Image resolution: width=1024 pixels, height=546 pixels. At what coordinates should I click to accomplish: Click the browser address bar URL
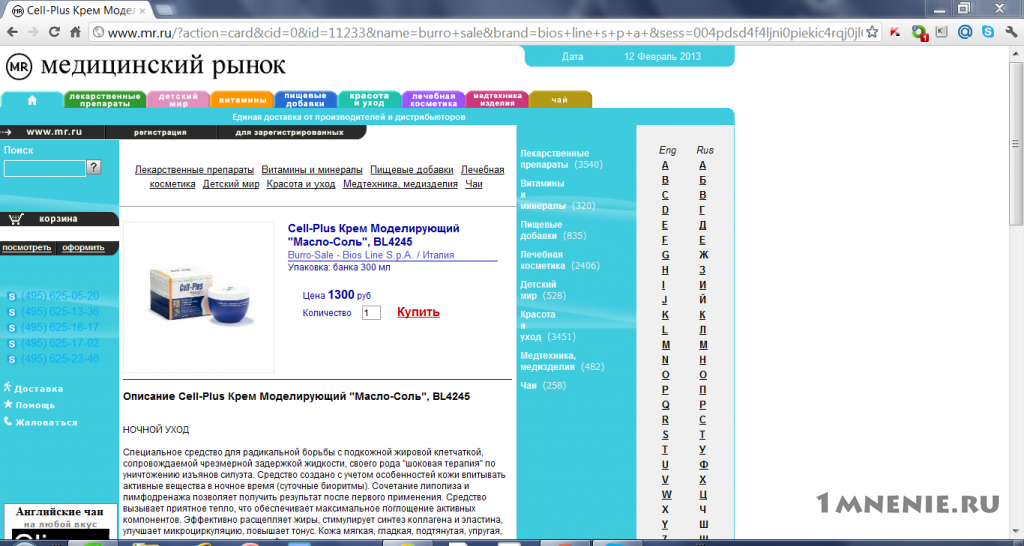point(485,32)
